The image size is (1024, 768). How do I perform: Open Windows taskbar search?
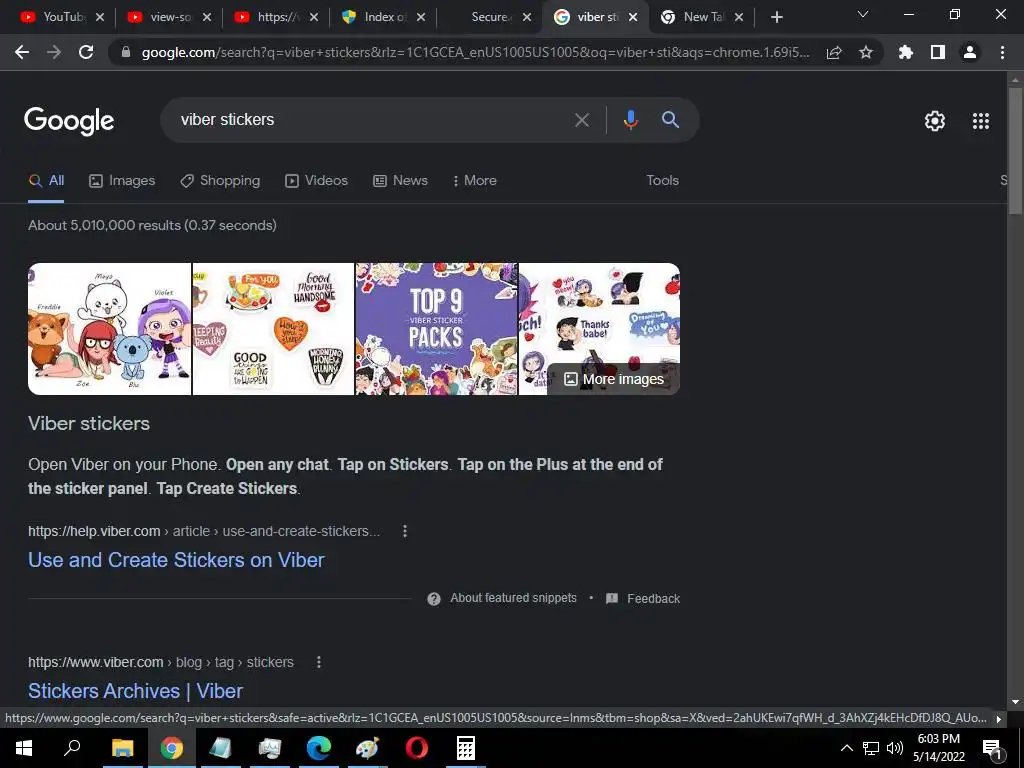tap(72, 747)
